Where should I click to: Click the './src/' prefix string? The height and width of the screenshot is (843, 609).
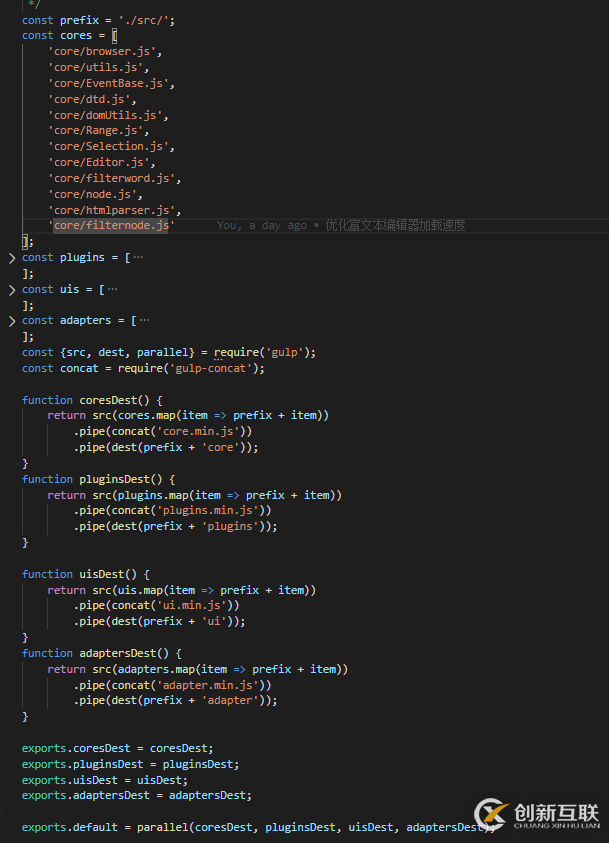point(144,20)
